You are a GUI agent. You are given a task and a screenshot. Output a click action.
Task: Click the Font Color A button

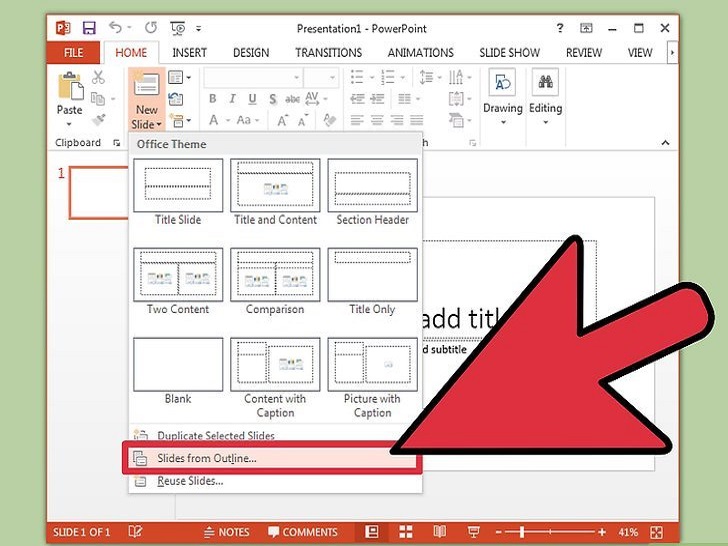coord(213,120)
